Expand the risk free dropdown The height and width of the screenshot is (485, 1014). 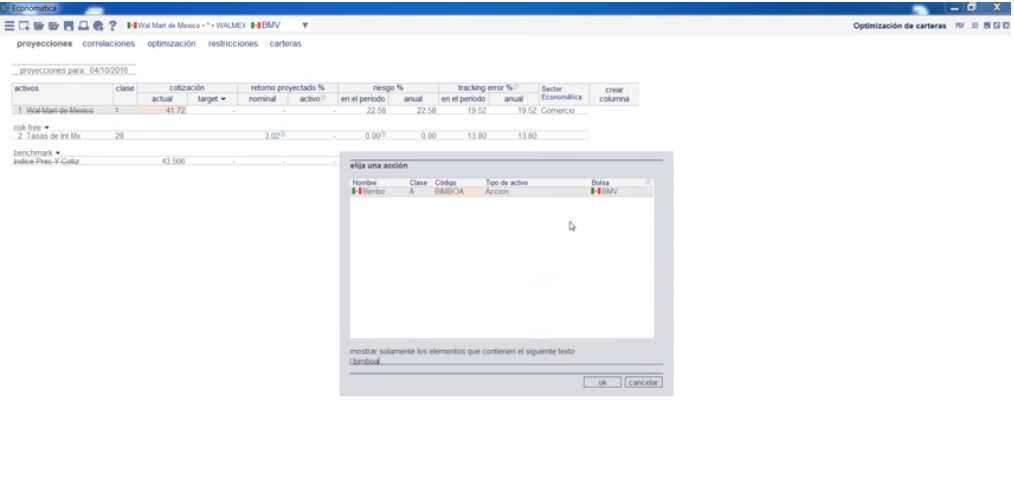pos(46,127)
